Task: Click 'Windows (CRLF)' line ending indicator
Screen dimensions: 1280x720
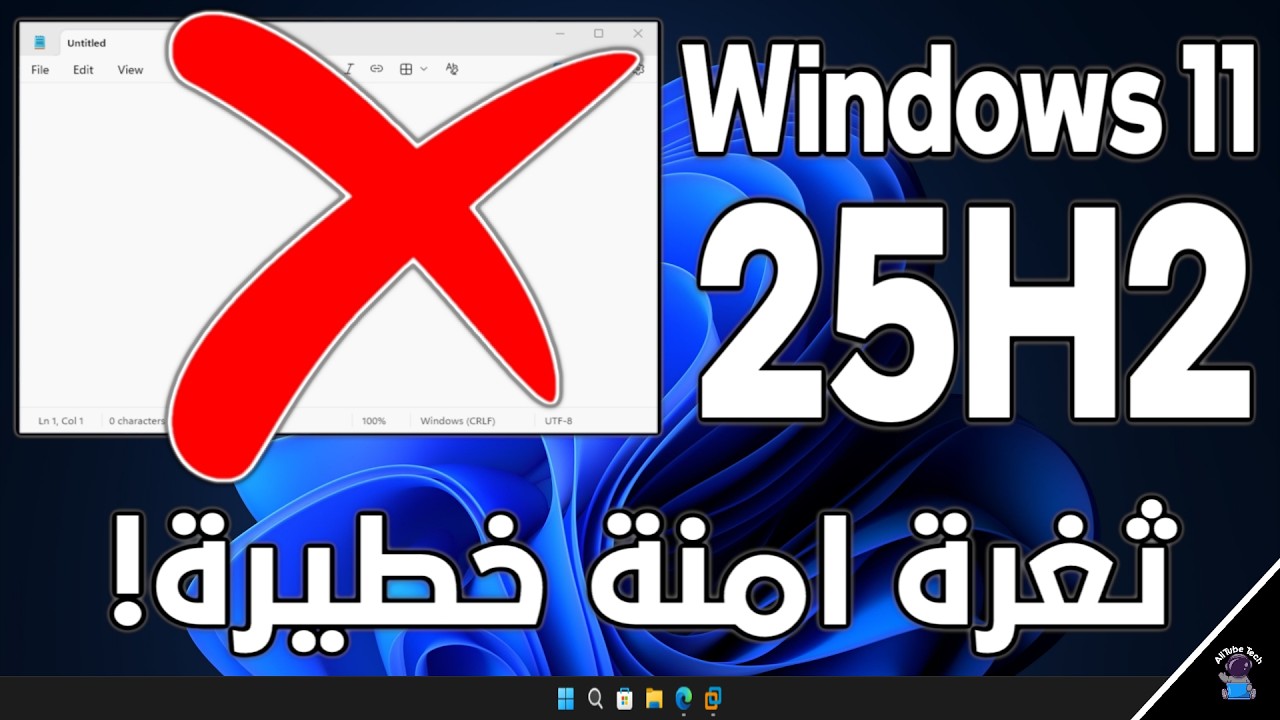Action: click(458, 421)
